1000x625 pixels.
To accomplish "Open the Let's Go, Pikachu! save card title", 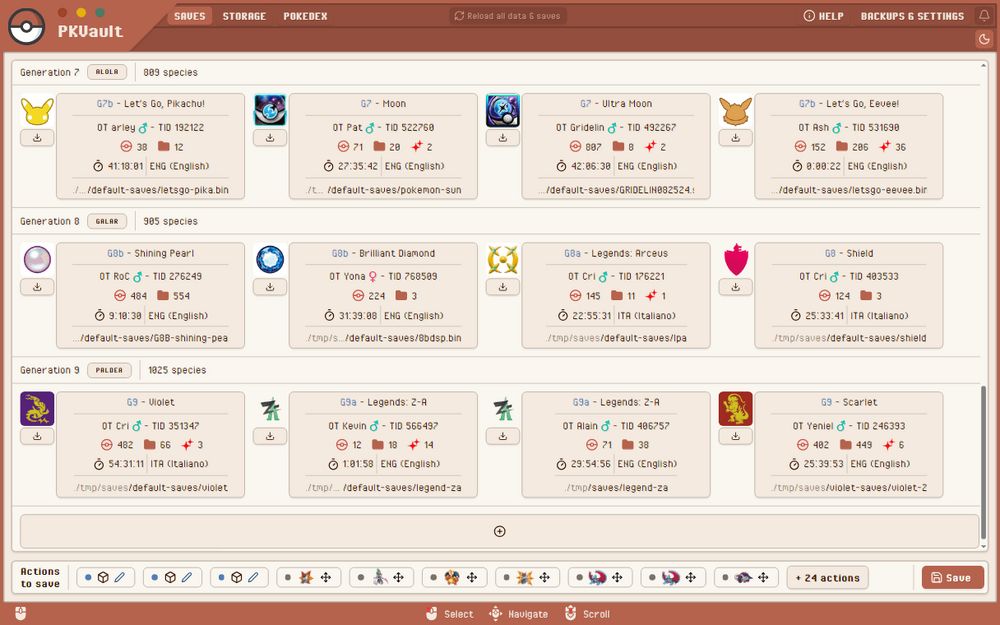I will tap(151, 103).
